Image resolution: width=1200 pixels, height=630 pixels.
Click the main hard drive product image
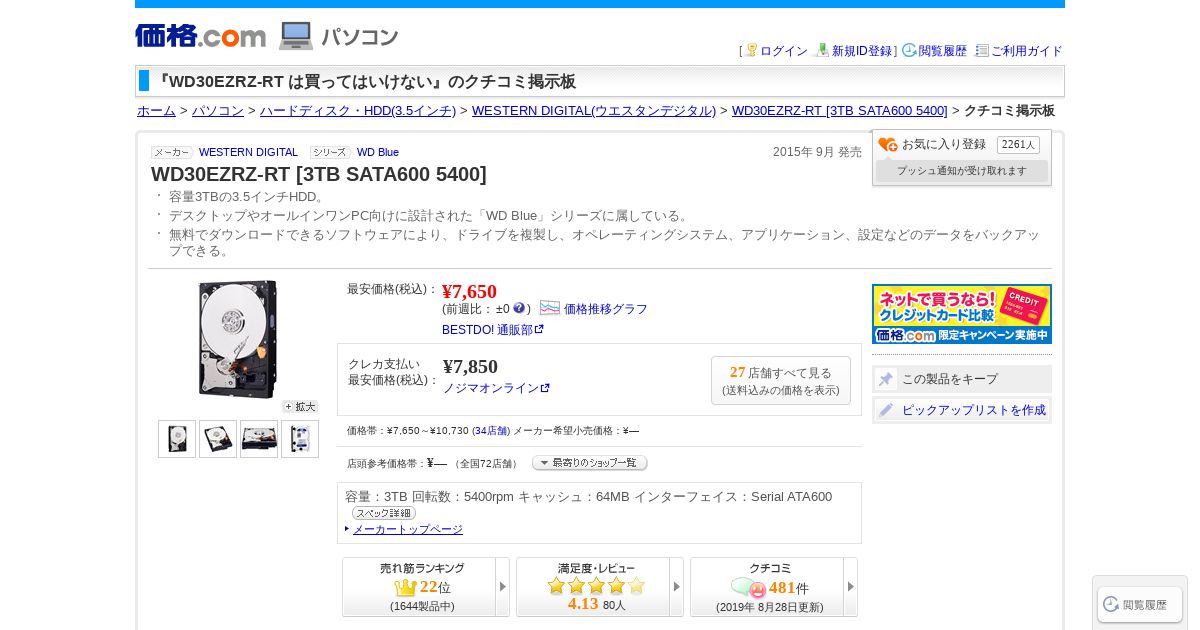pyautogui.click(x=238, y=339)
